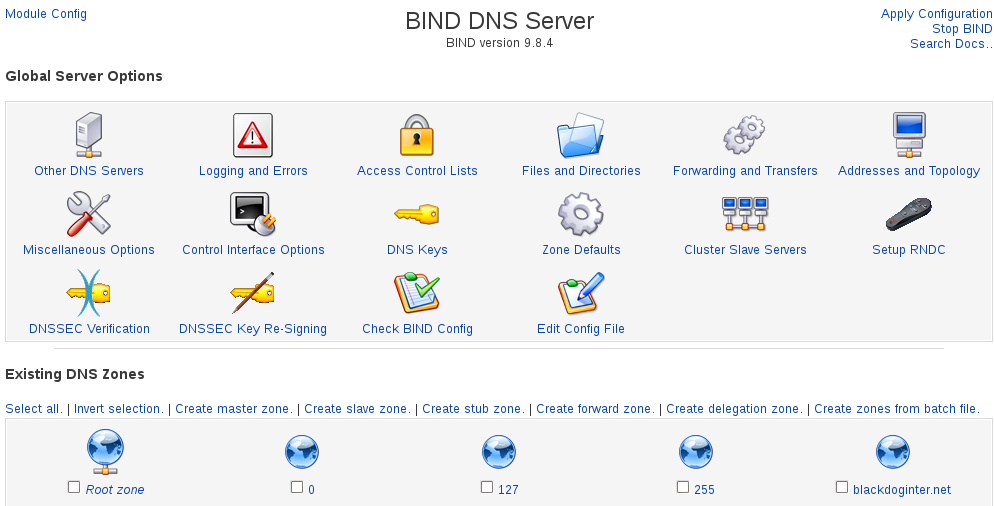Click the Stop BIND link
Screen dimensions: 994x506
[x=962, y=29]
